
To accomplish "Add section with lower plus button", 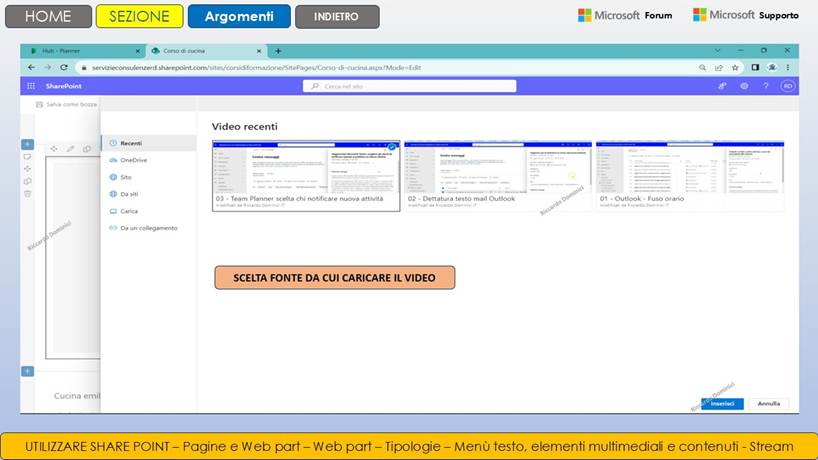I will pyautogui.click(x=28, y=371).
